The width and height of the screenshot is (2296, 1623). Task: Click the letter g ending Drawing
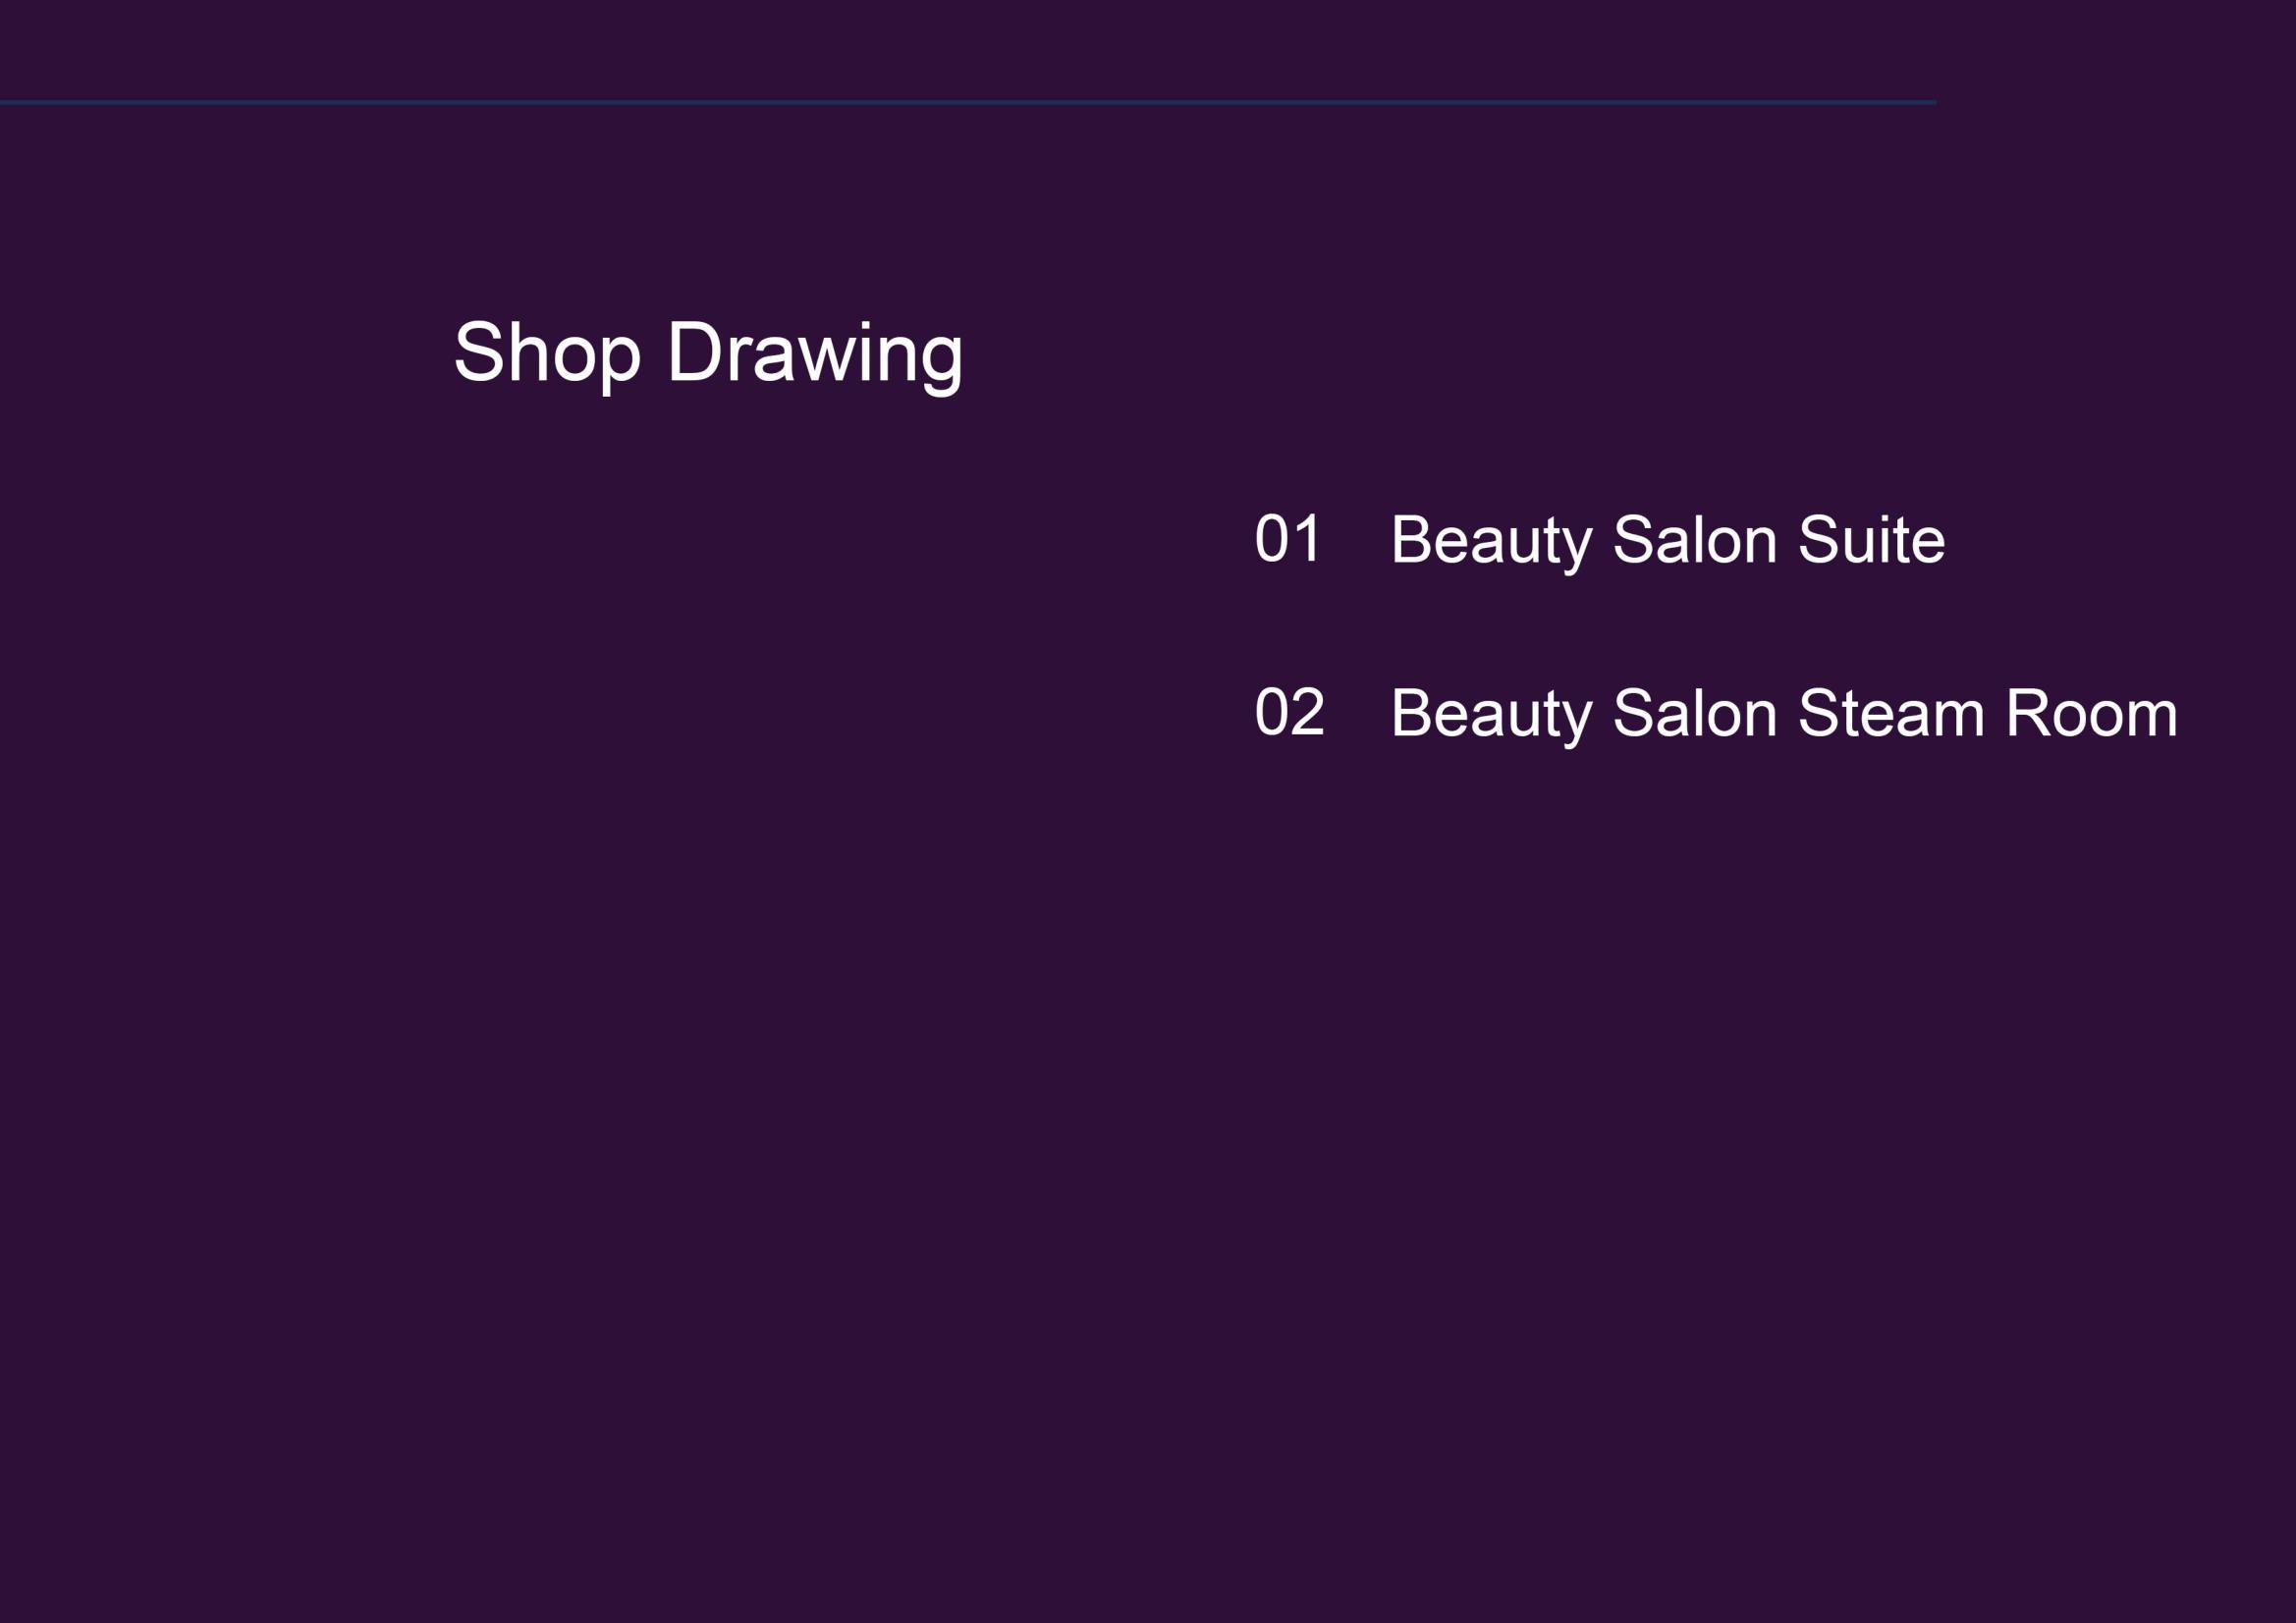[941, 363]
